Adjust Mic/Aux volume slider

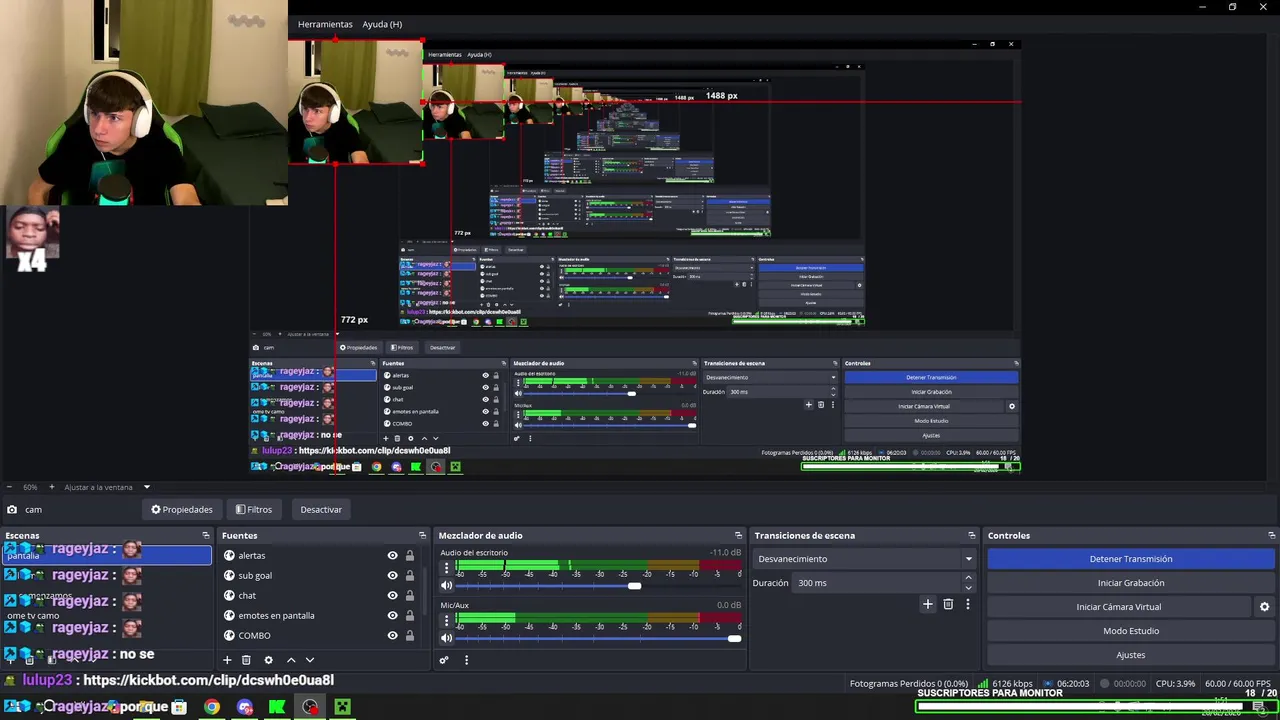[735, 638]
